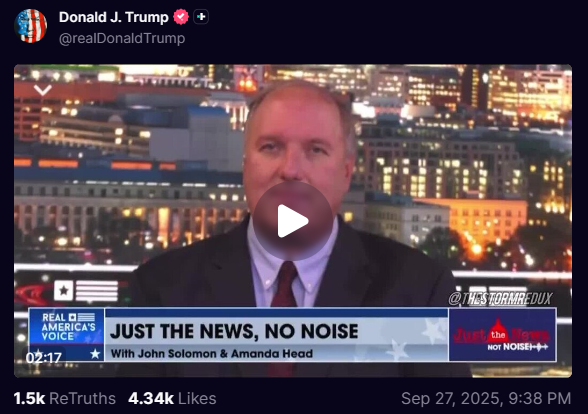Click the JUST THE NEWS, NO NOISE headline
The width and height of the screenshot is (588, 414).
(x=234, y=331)
